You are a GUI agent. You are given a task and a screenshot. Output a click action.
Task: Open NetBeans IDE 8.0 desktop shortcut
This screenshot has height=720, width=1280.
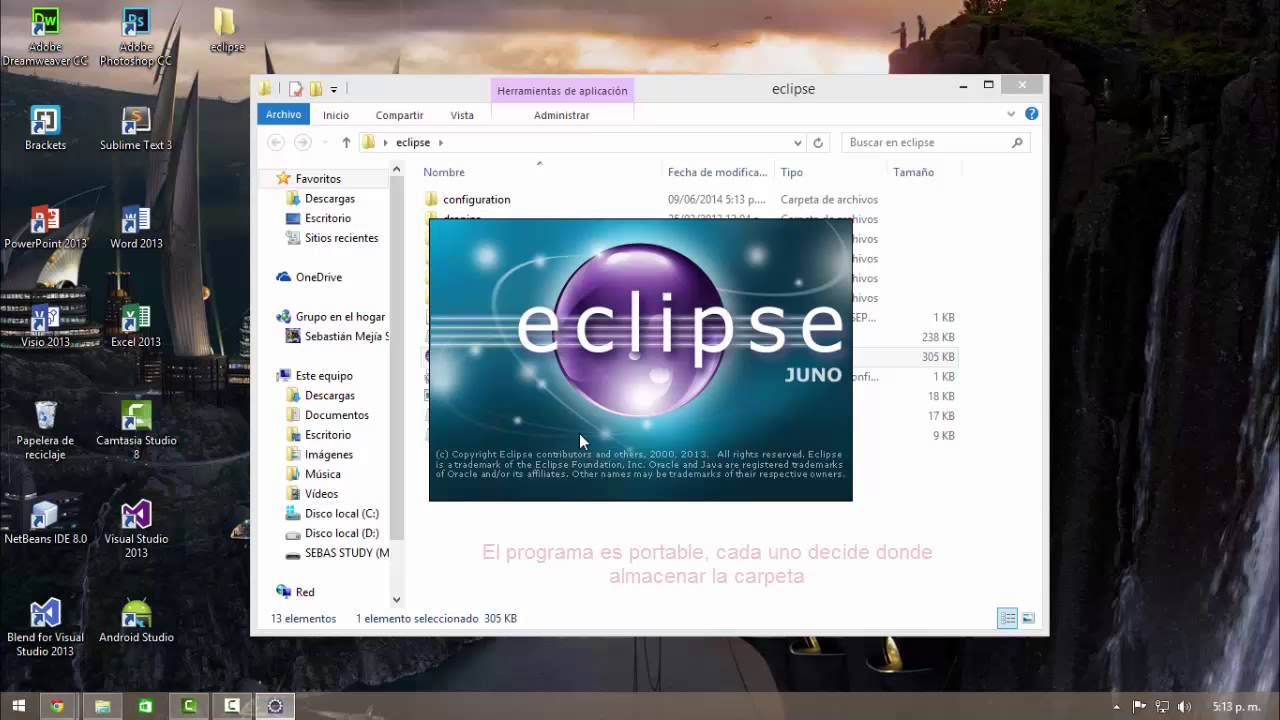[x=45, y=522]
